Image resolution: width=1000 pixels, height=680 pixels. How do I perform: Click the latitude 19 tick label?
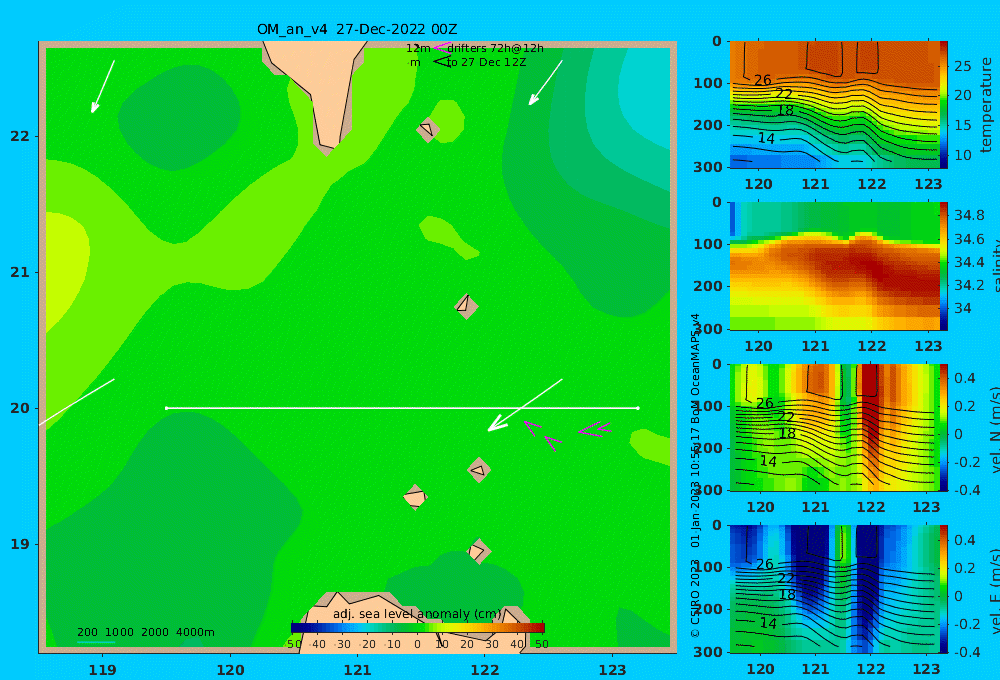pyautogui.click(x=20, y=544)
